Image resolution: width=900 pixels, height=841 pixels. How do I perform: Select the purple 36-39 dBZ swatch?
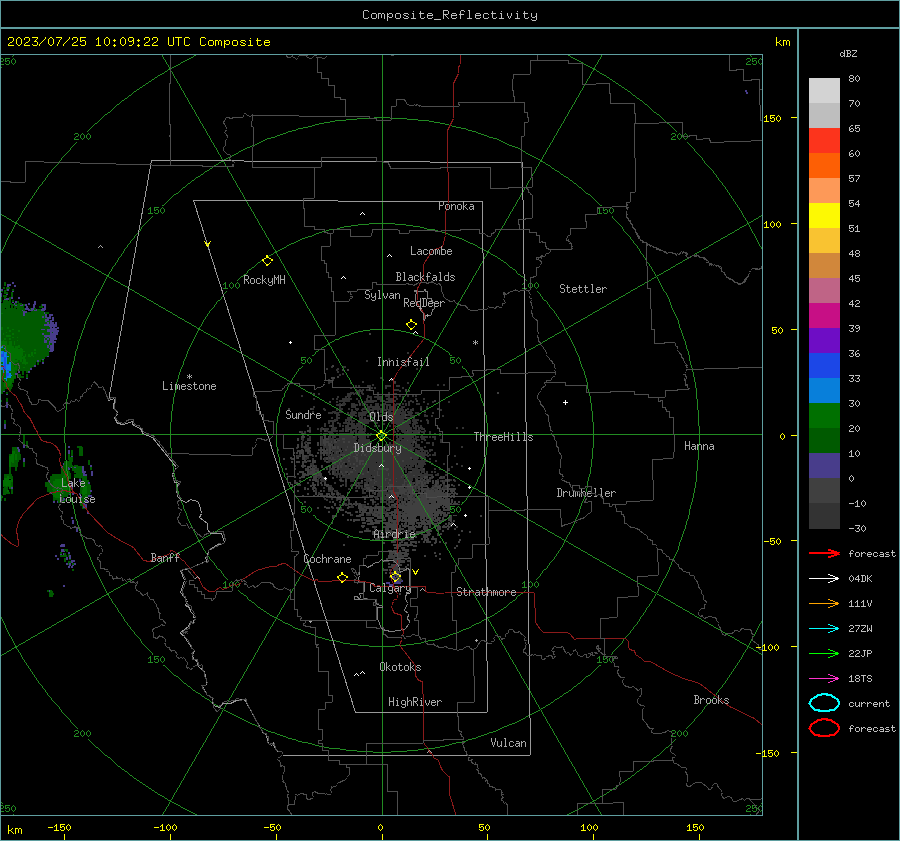pyautogui.click(x=824, y=340)
